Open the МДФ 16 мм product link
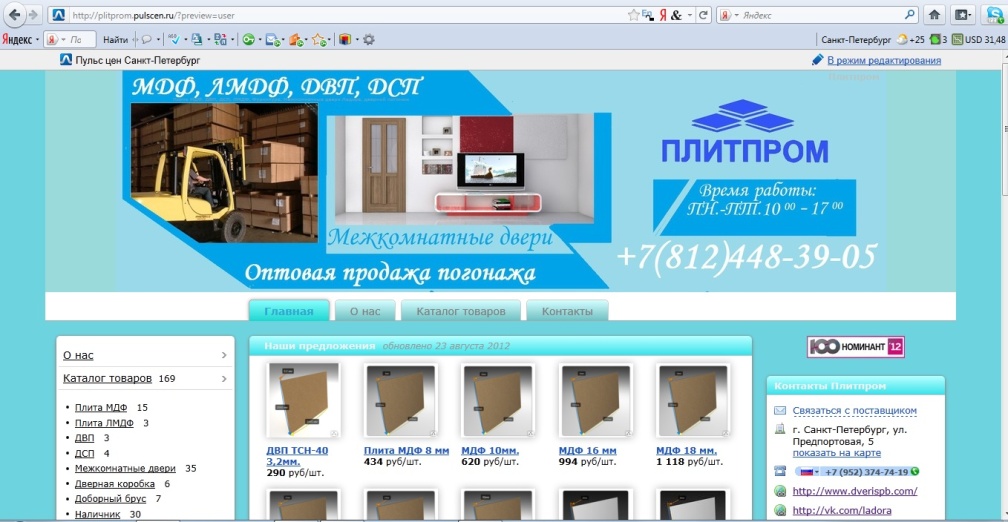This screenshot has width=1008, height=522. tap(588, 451)
